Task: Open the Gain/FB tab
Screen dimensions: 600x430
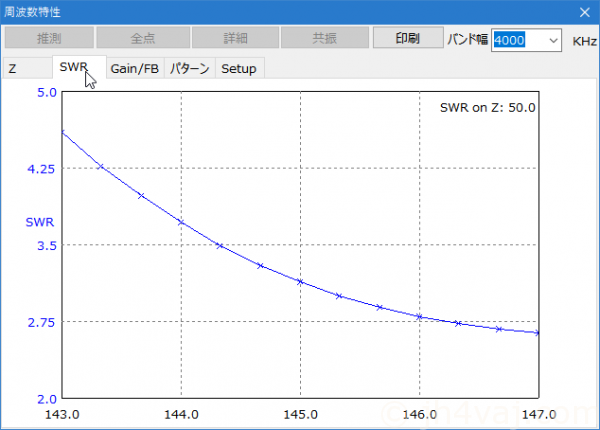Action: [135, 68]
